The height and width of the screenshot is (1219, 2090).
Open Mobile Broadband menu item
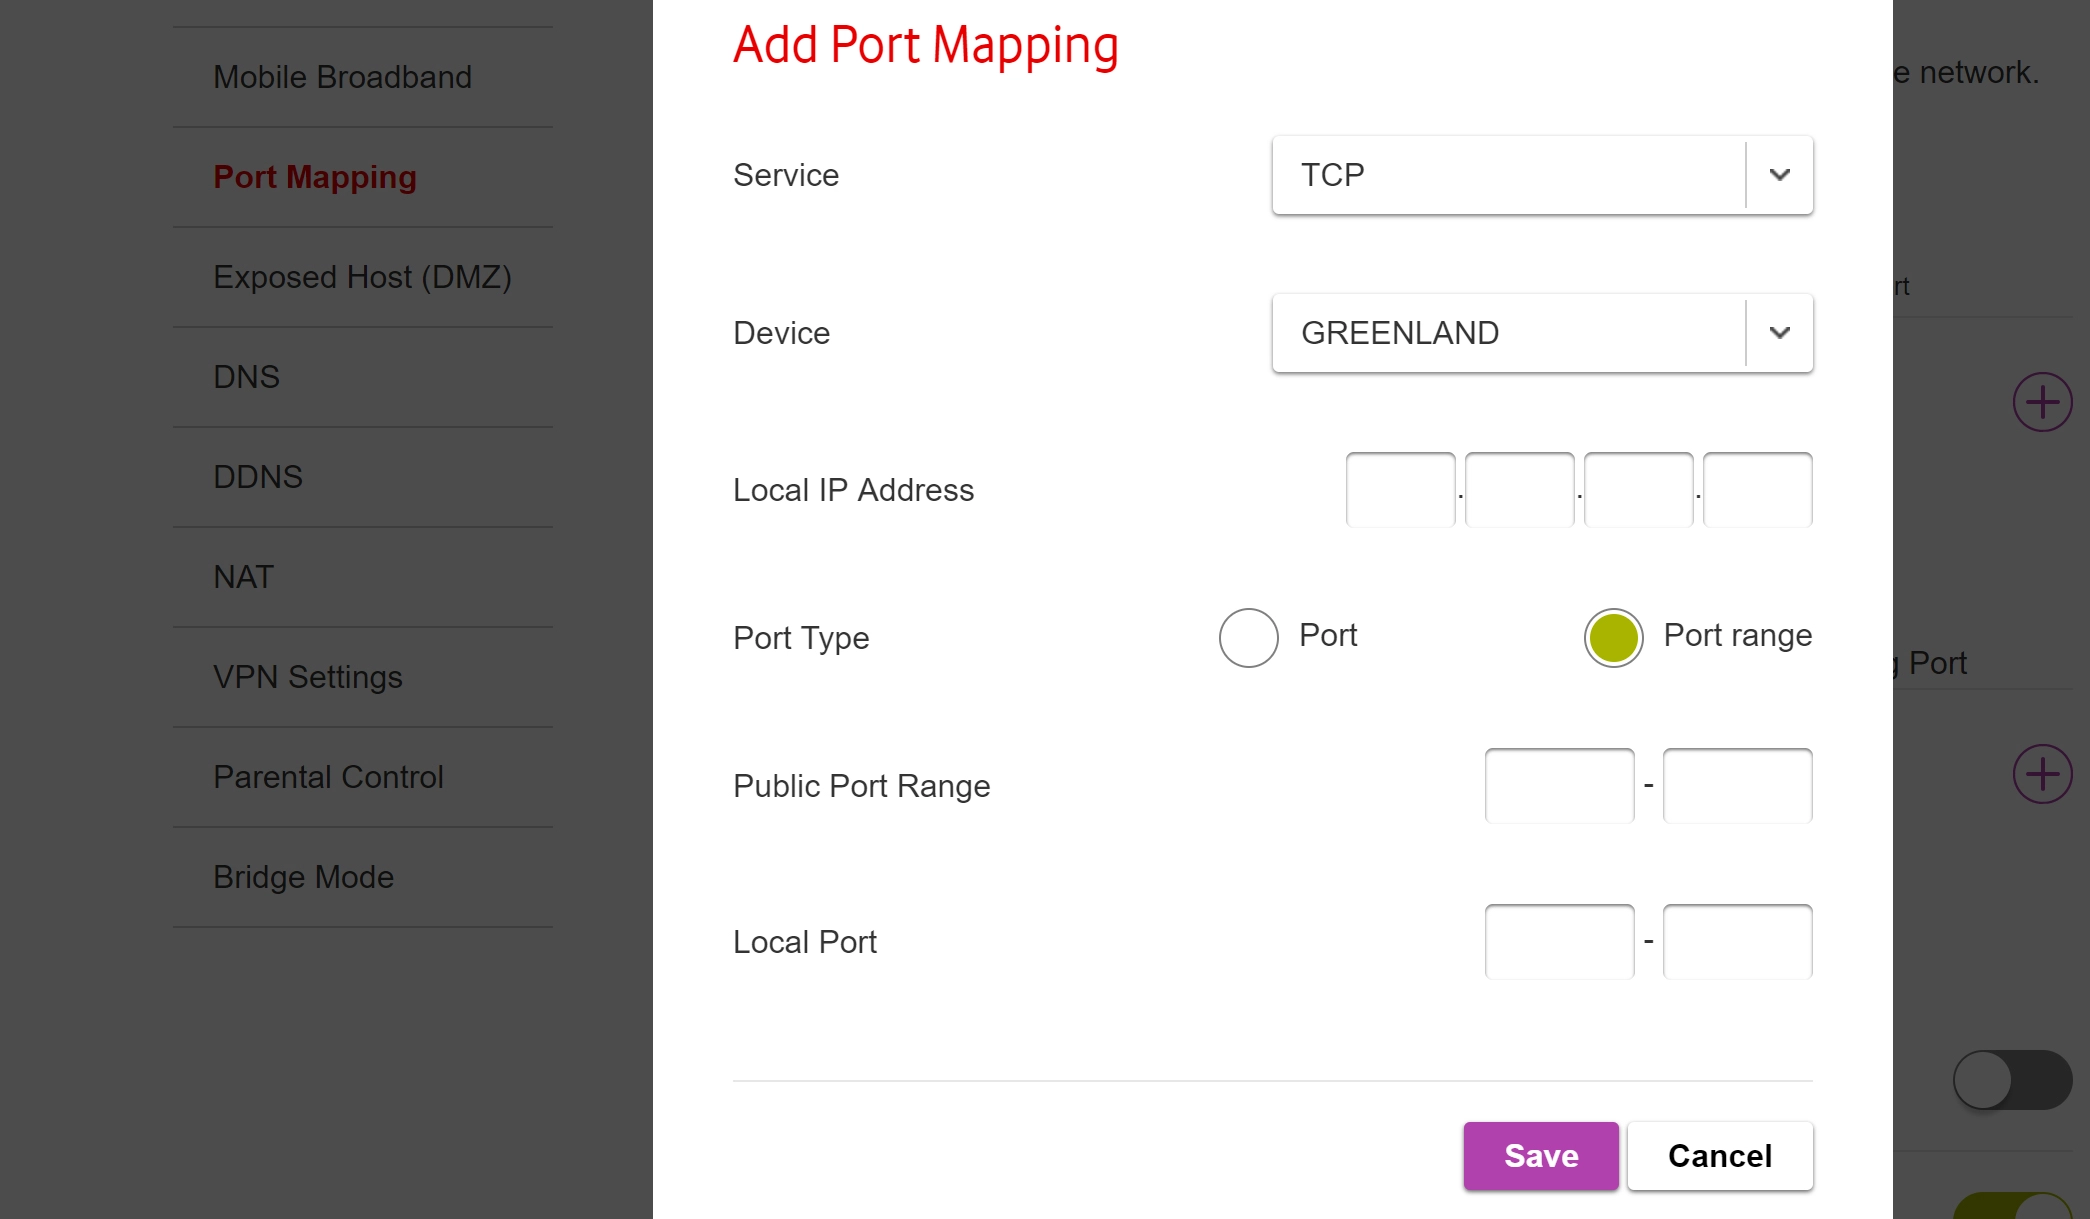click(x=342, y=77)
